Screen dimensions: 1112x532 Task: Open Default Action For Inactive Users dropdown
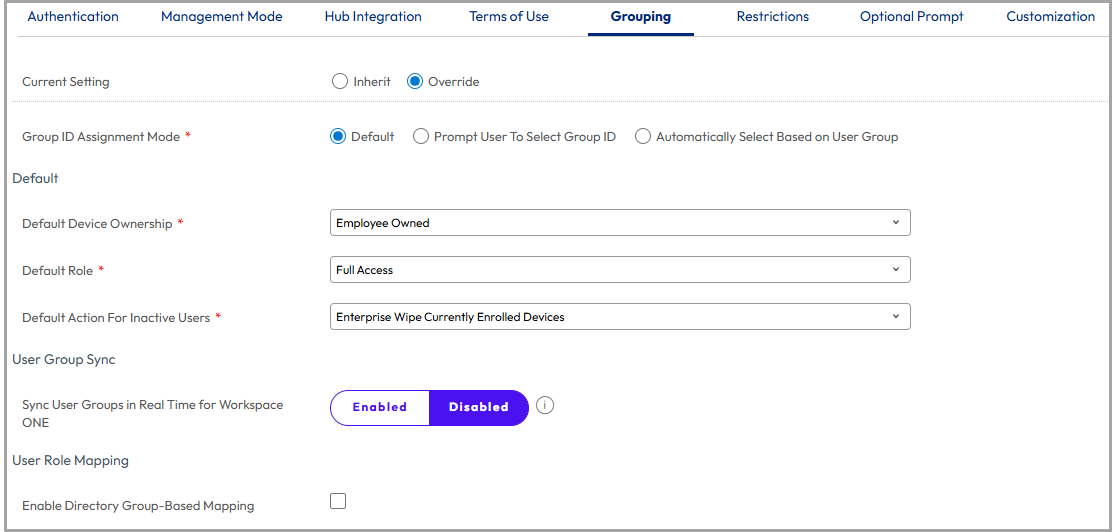tap(620, 317)
